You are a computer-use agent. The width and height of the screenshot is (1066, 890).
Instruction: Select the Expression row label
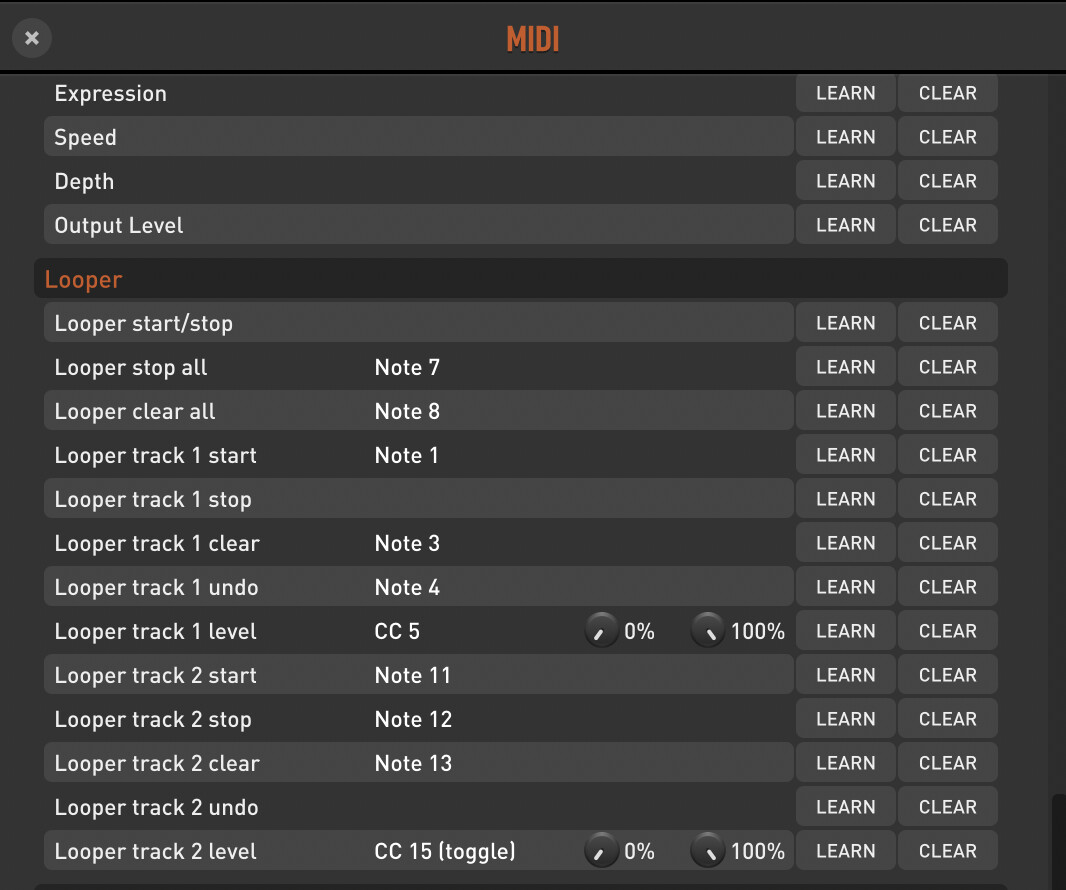point(110,94)
